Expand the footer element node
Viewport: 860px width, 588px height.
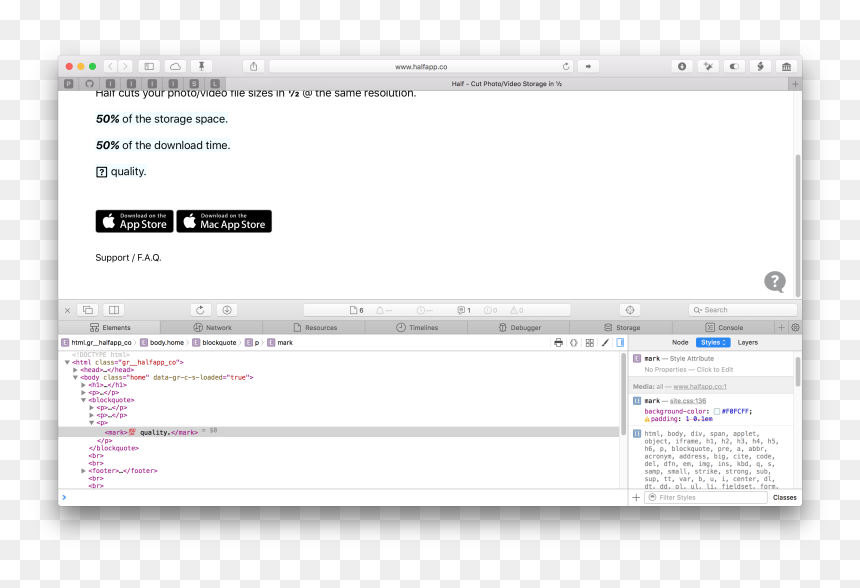point(83,471)
